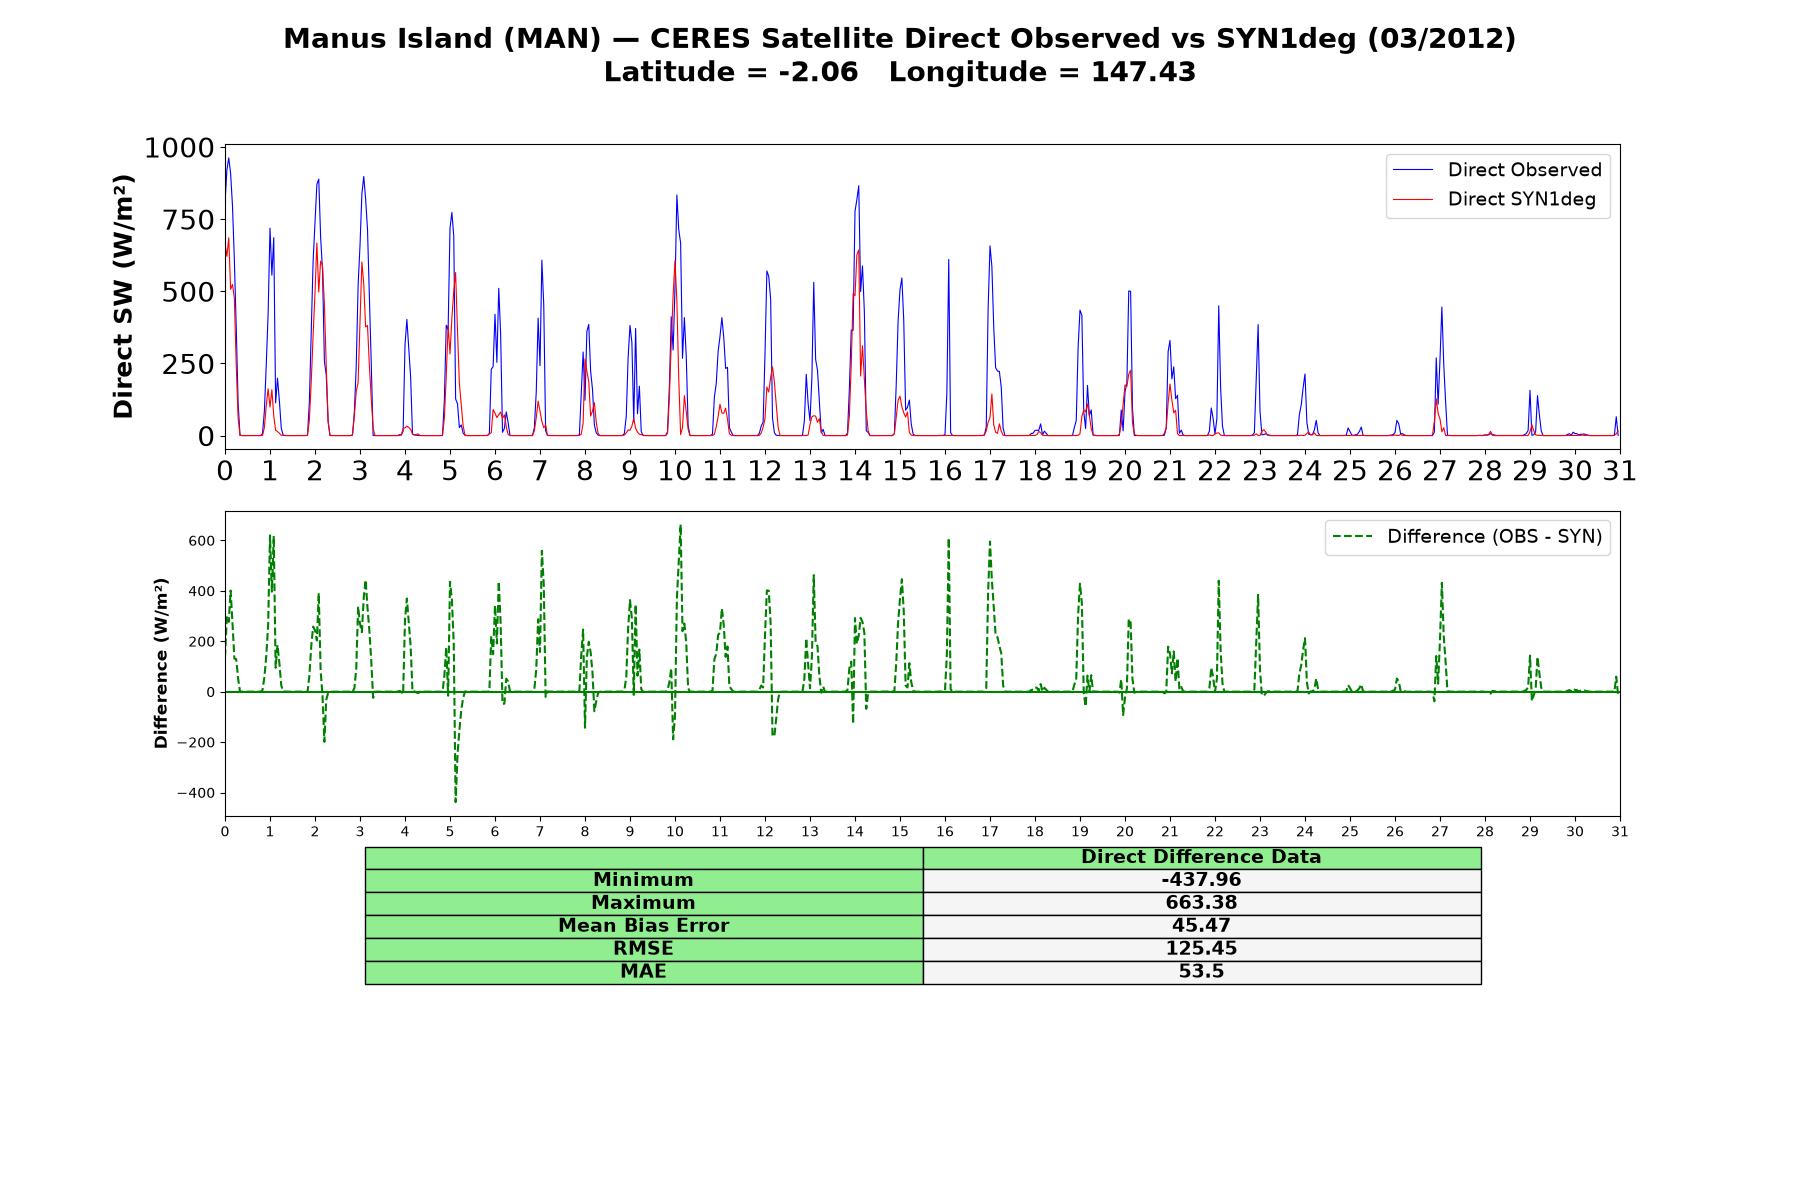Click the Direct Observed legend entry

coord(1498,170)
